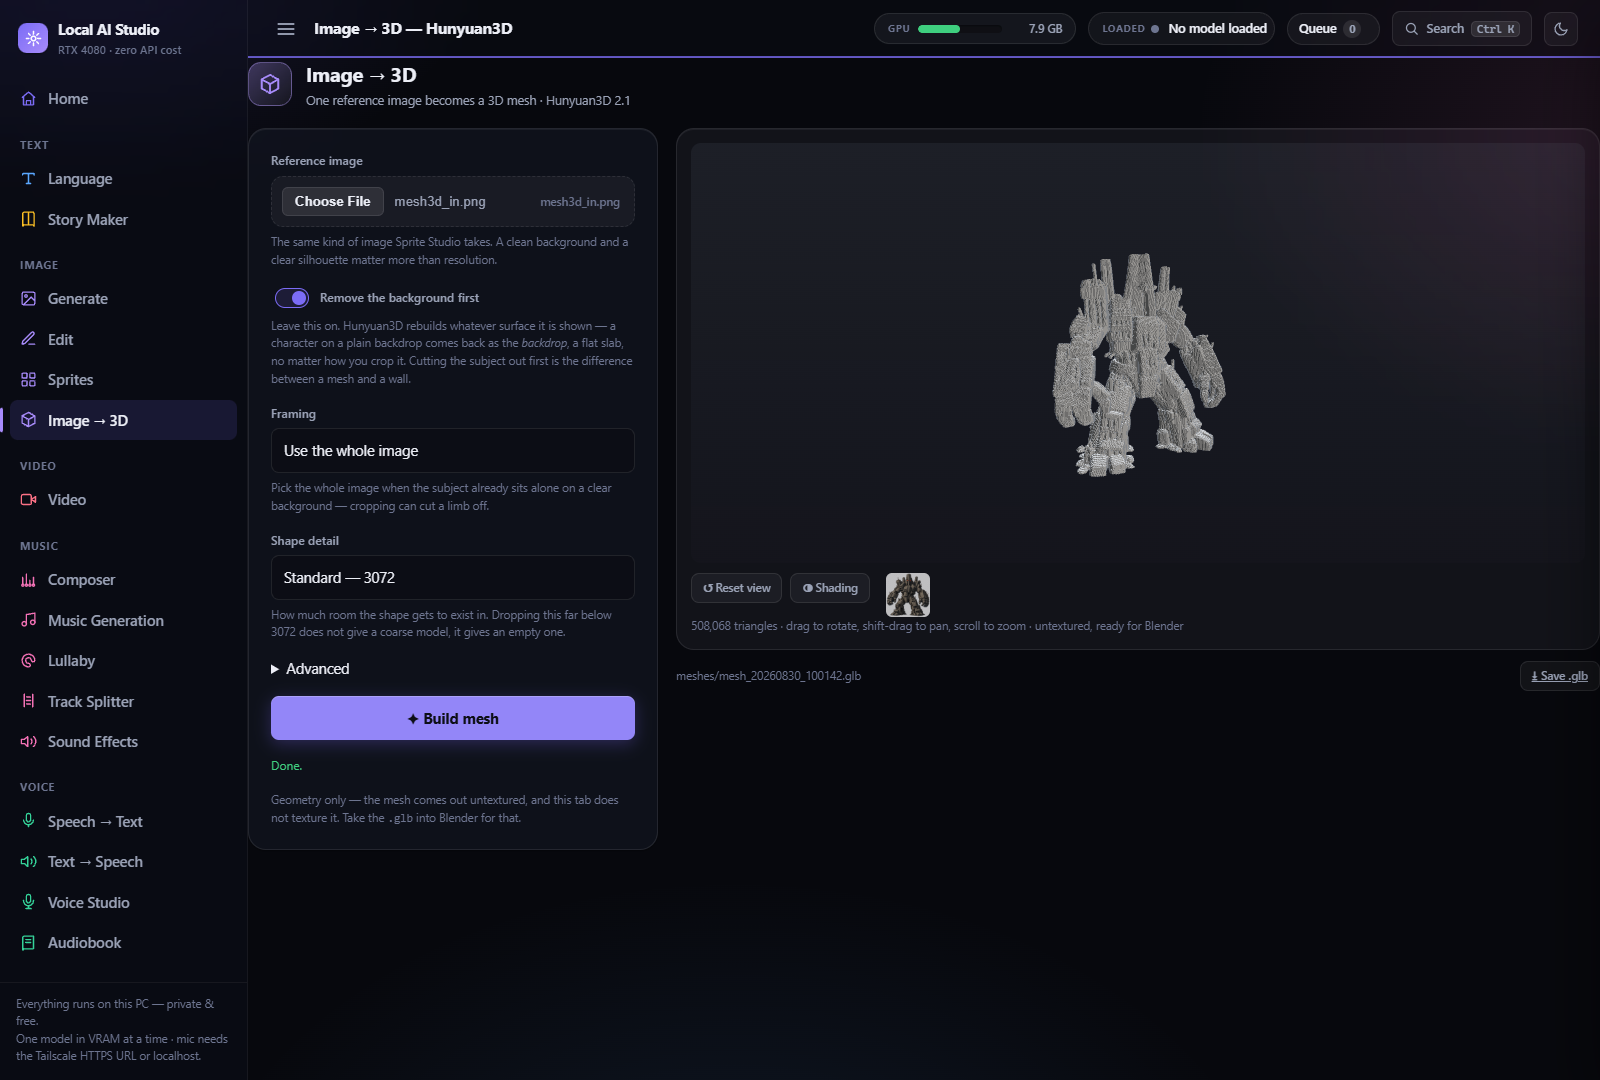
Task: Open the Shape detail dropdown
Action: coord(453,578)
